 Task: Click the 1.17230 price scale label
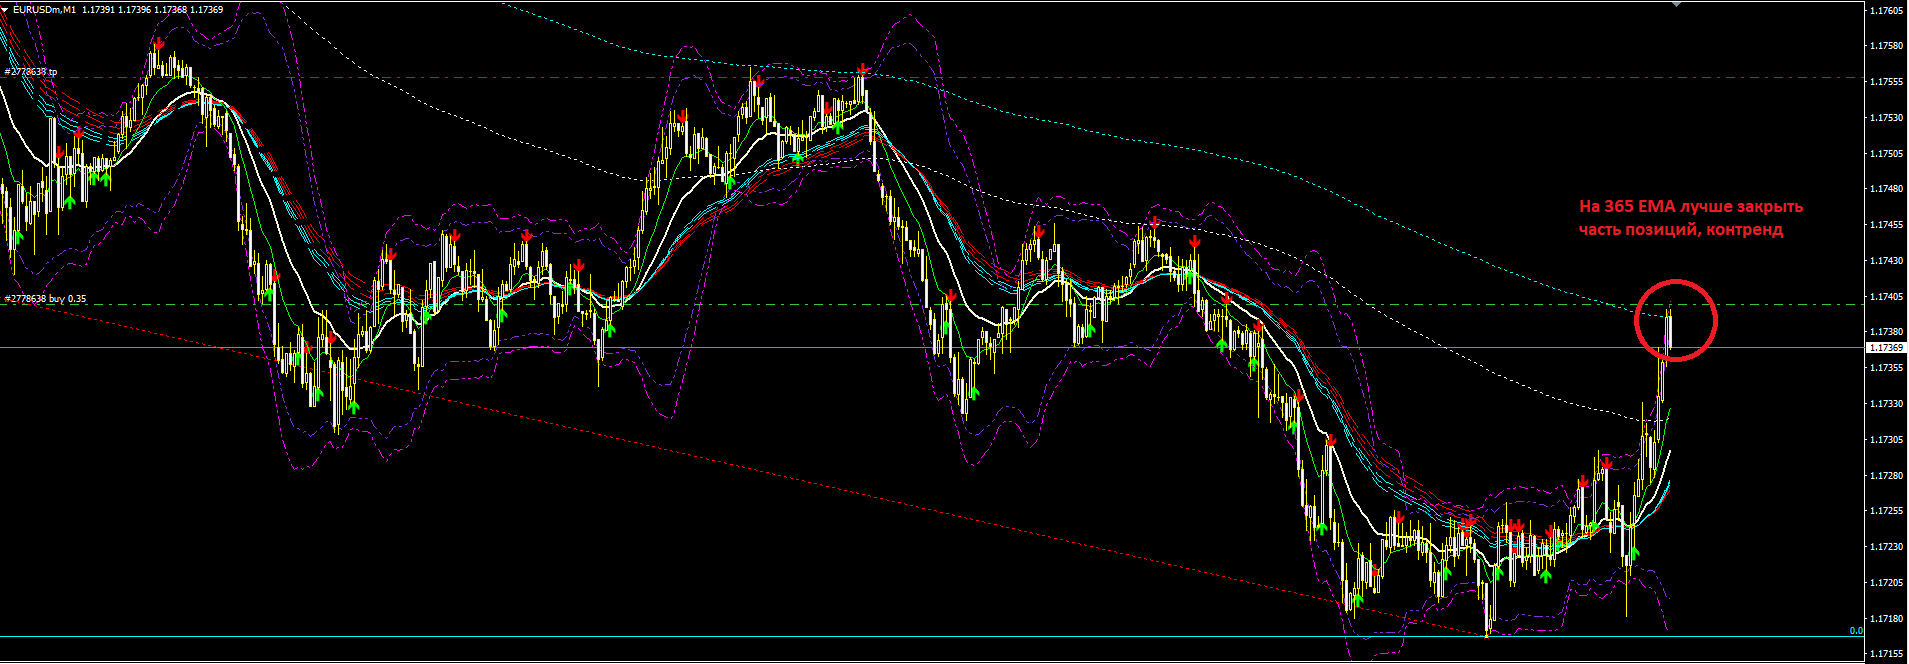click(x=1886, y=547)
